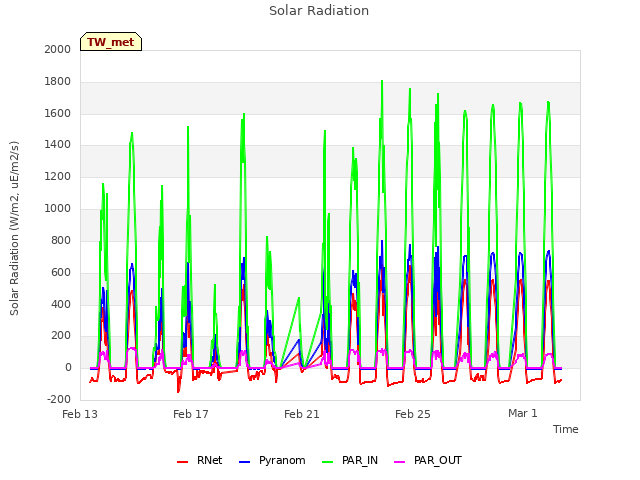This screenshot has width=640, height=480.
Task: Click the 1400 y-axis tick label
Action: click(58, 144)
